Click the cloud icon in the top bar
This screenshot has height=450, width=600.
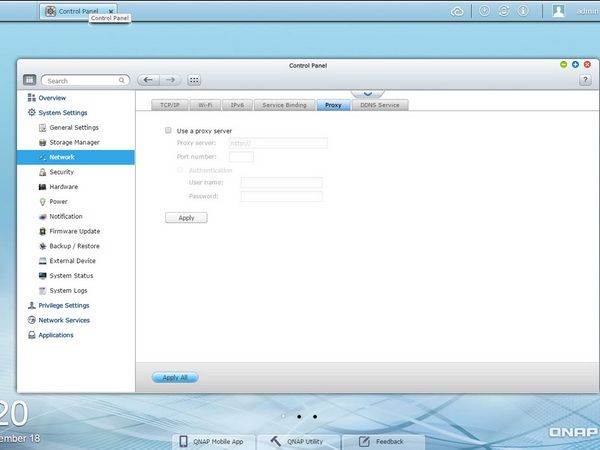[x=457, y=12]
